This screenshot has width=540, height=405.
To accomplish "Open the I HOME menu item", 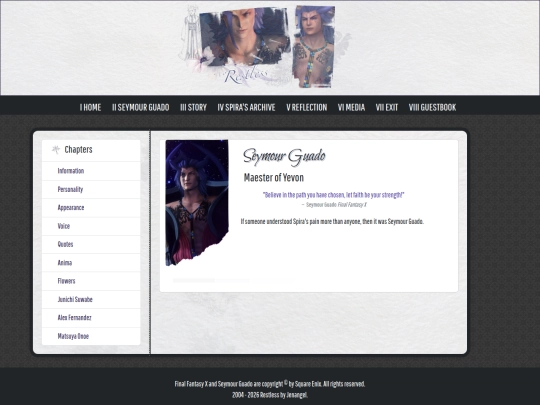I will tap(90, 107).
